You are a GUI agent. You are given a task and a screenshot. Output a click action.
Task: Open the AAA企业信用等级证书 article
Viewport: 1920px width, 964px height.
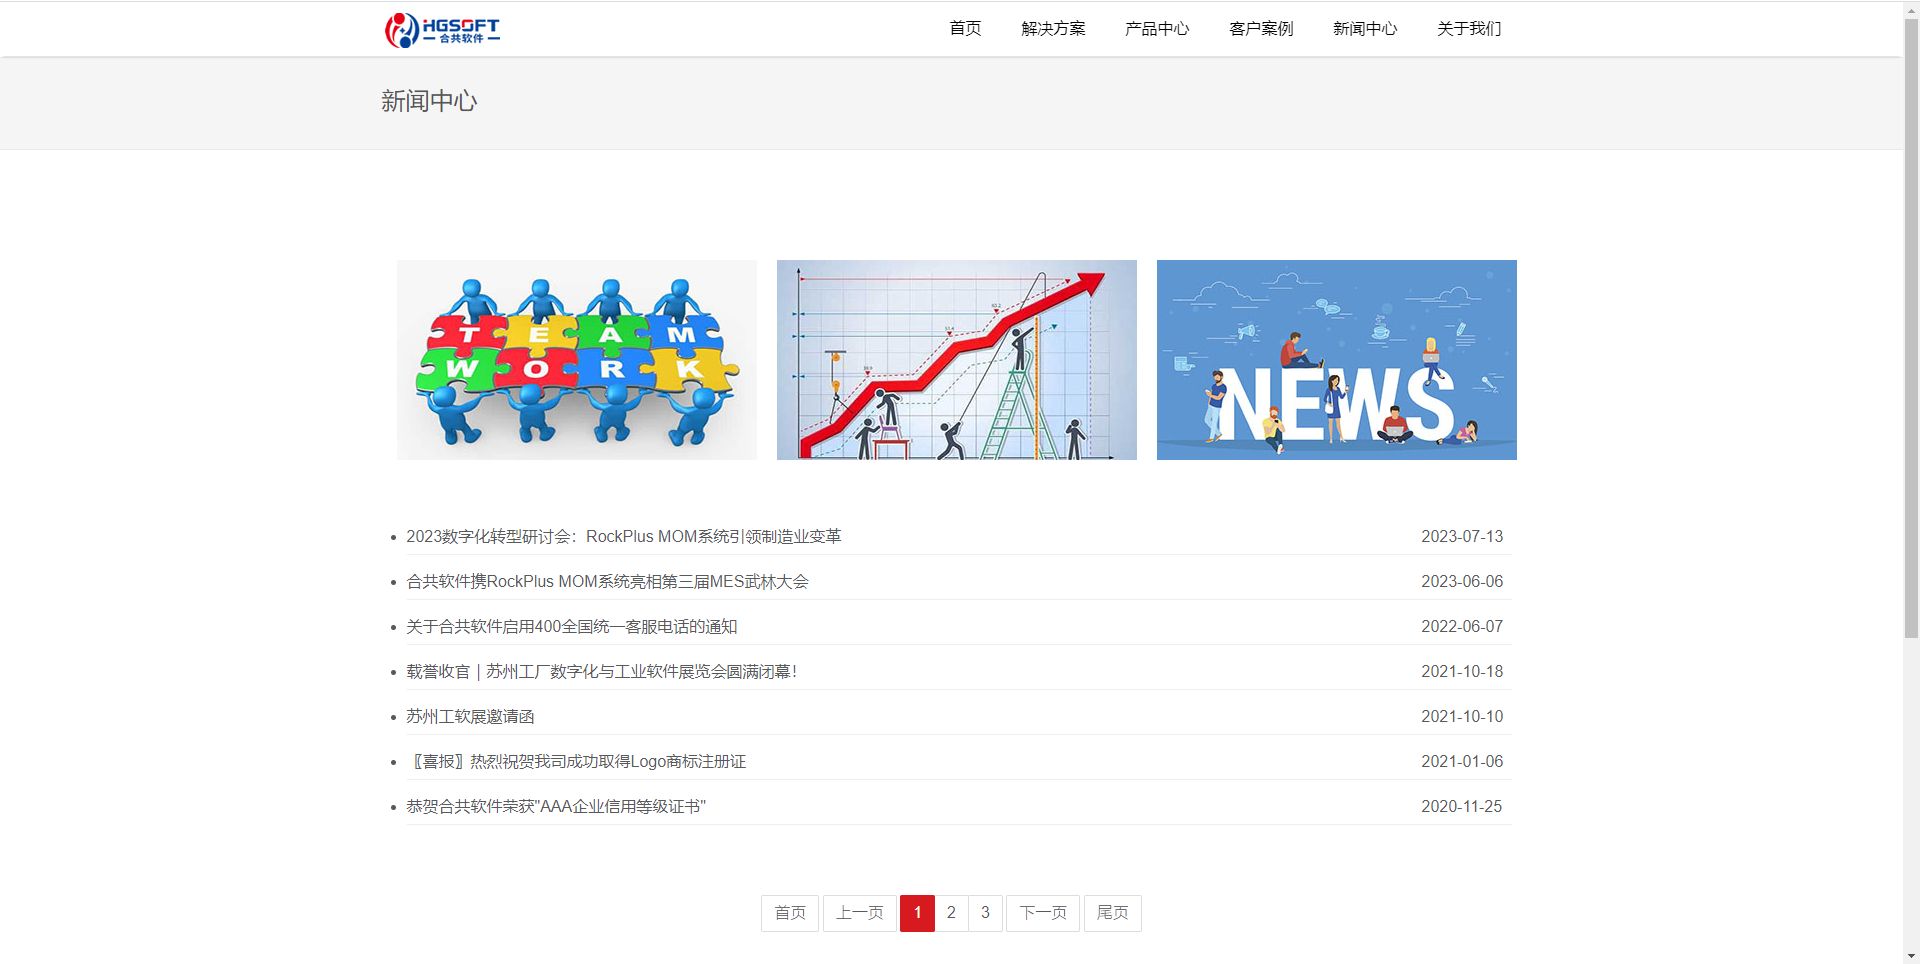point(556,807)
